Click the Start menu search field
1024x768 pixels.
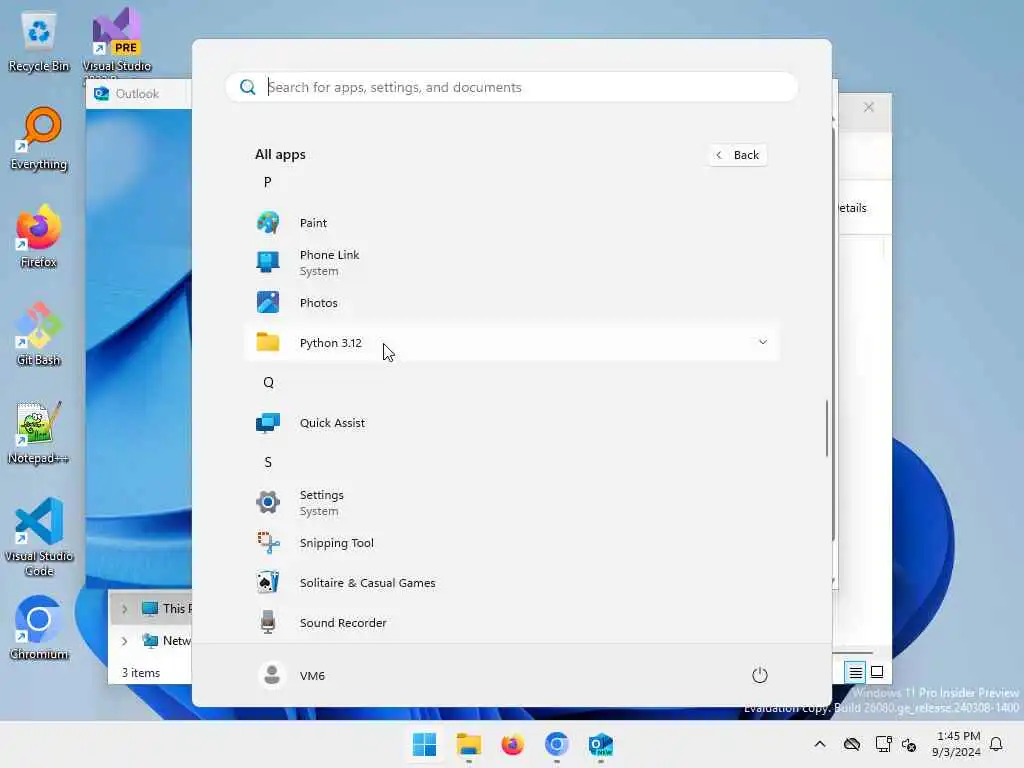coord(512,87)
